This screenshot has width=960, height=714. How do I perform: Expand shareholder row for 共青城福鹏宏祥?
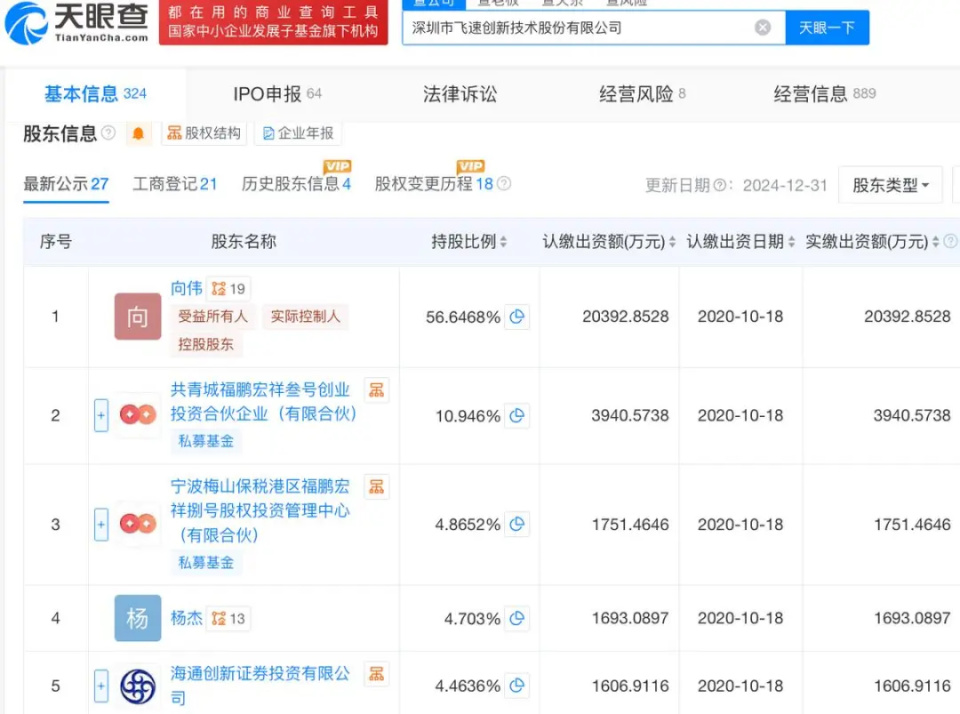point(100,415)
